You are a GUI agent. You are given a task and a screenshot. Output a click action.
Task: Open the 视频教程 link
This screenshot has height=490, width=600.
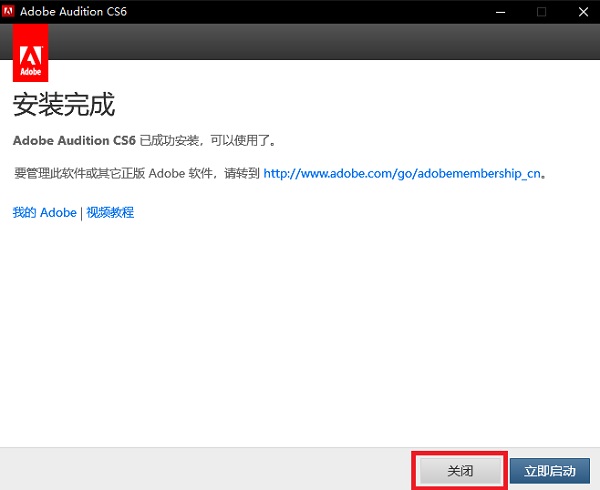(x=110, y=212)
